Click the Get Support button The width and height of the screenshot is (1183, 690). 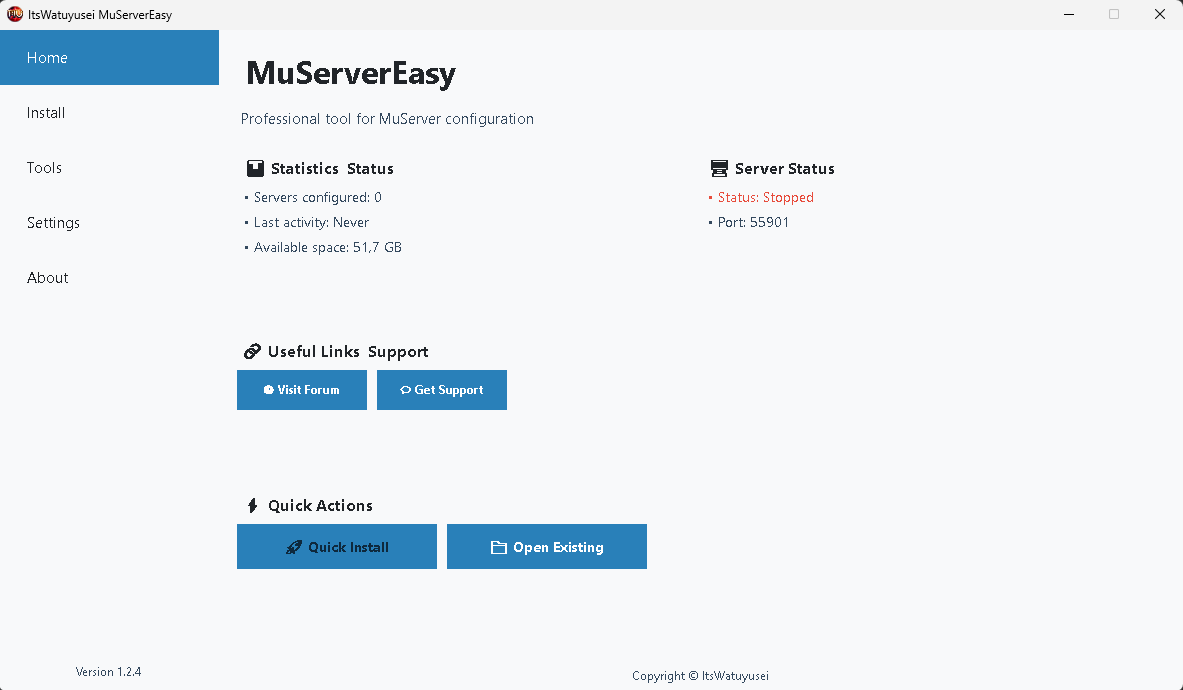(x=441, y=390)
